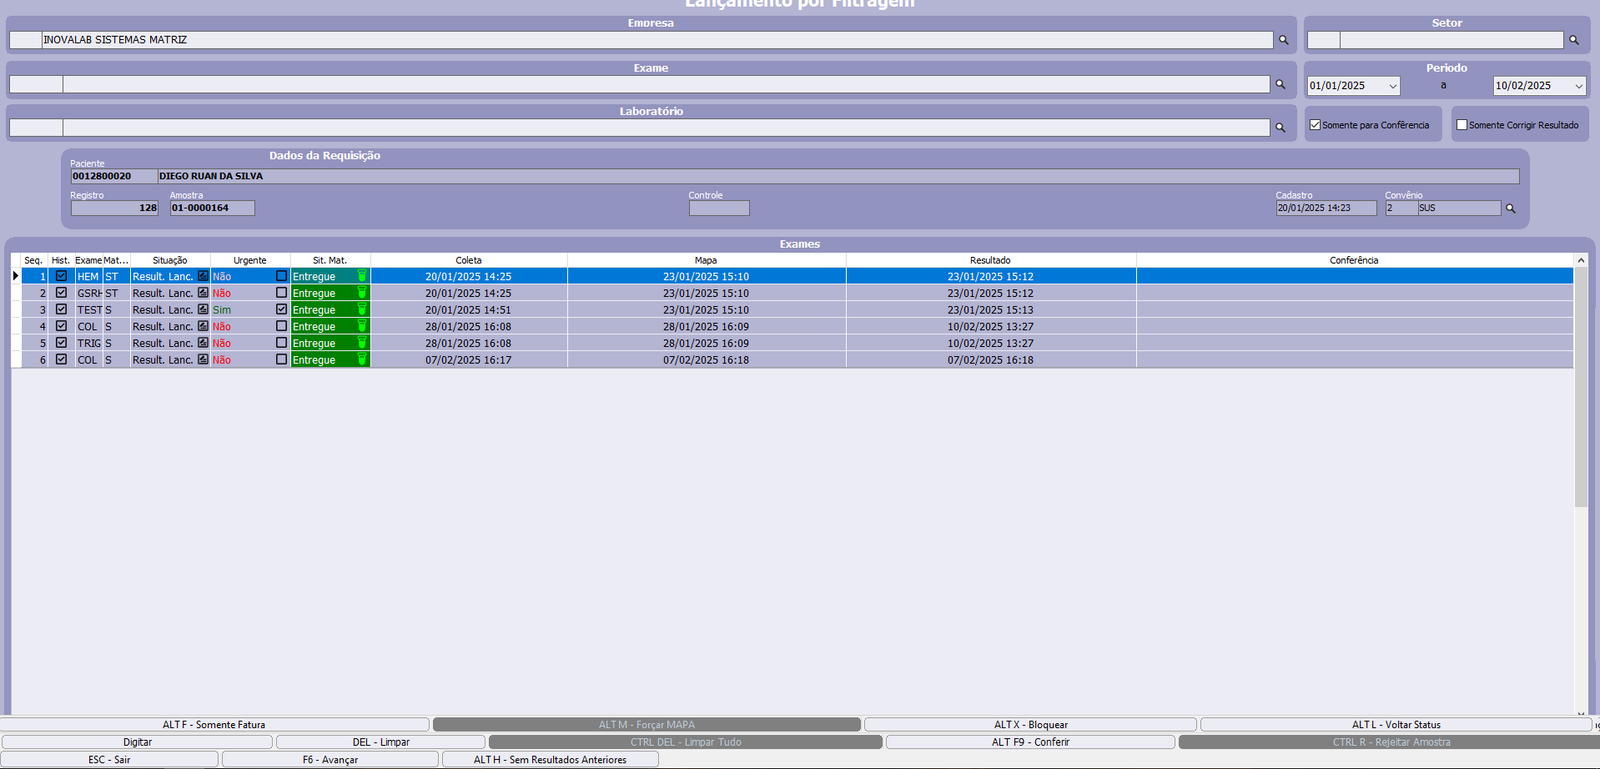Viewport: 1600px width, 769px height.
Task: Click the ALT X - Bloquear button
Action: pos(1030,725)
